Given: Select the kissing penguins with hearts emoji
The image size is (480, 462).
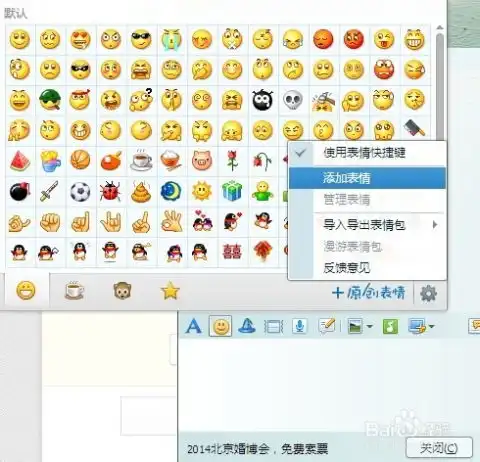Looking at the screenshot, I should (202, 221).
